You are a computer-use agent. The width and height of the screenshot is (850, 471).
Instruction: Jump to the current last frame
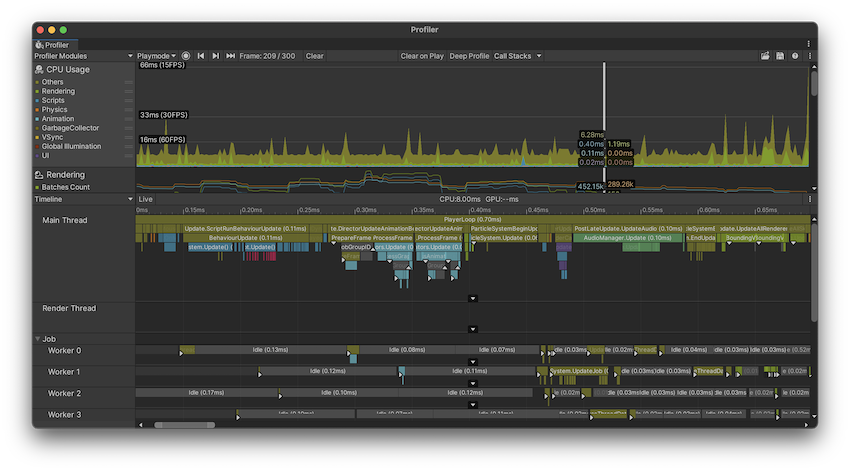pos(231,56)
